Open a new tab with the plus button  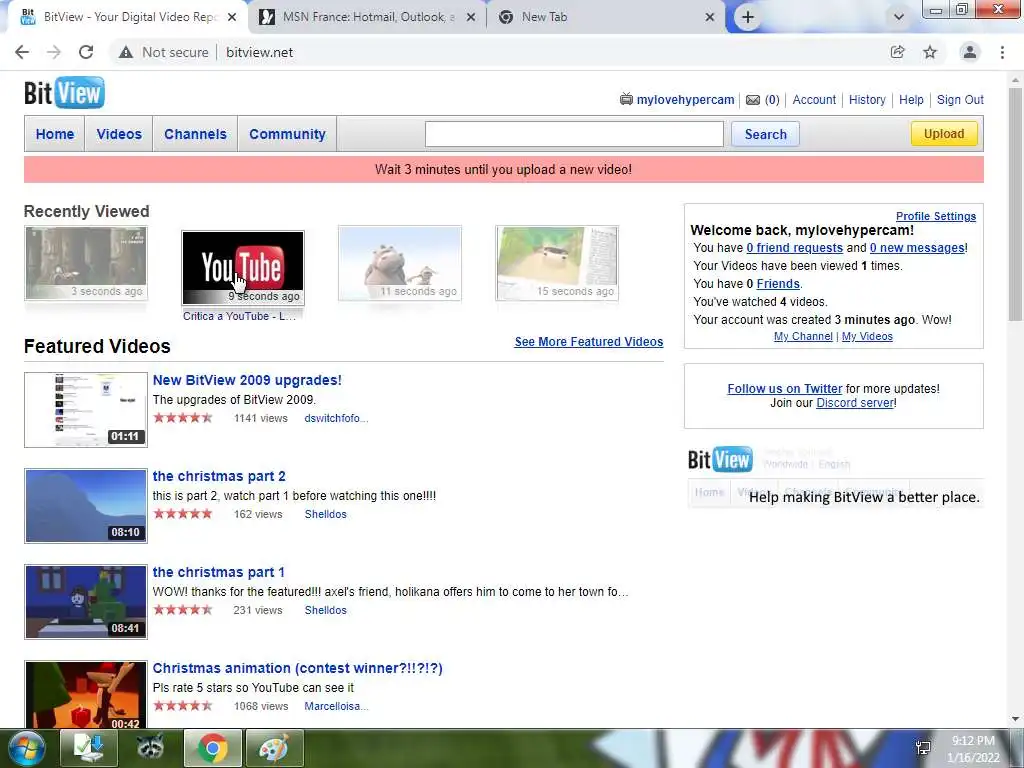pyautogui.click(x=748, y=17)
